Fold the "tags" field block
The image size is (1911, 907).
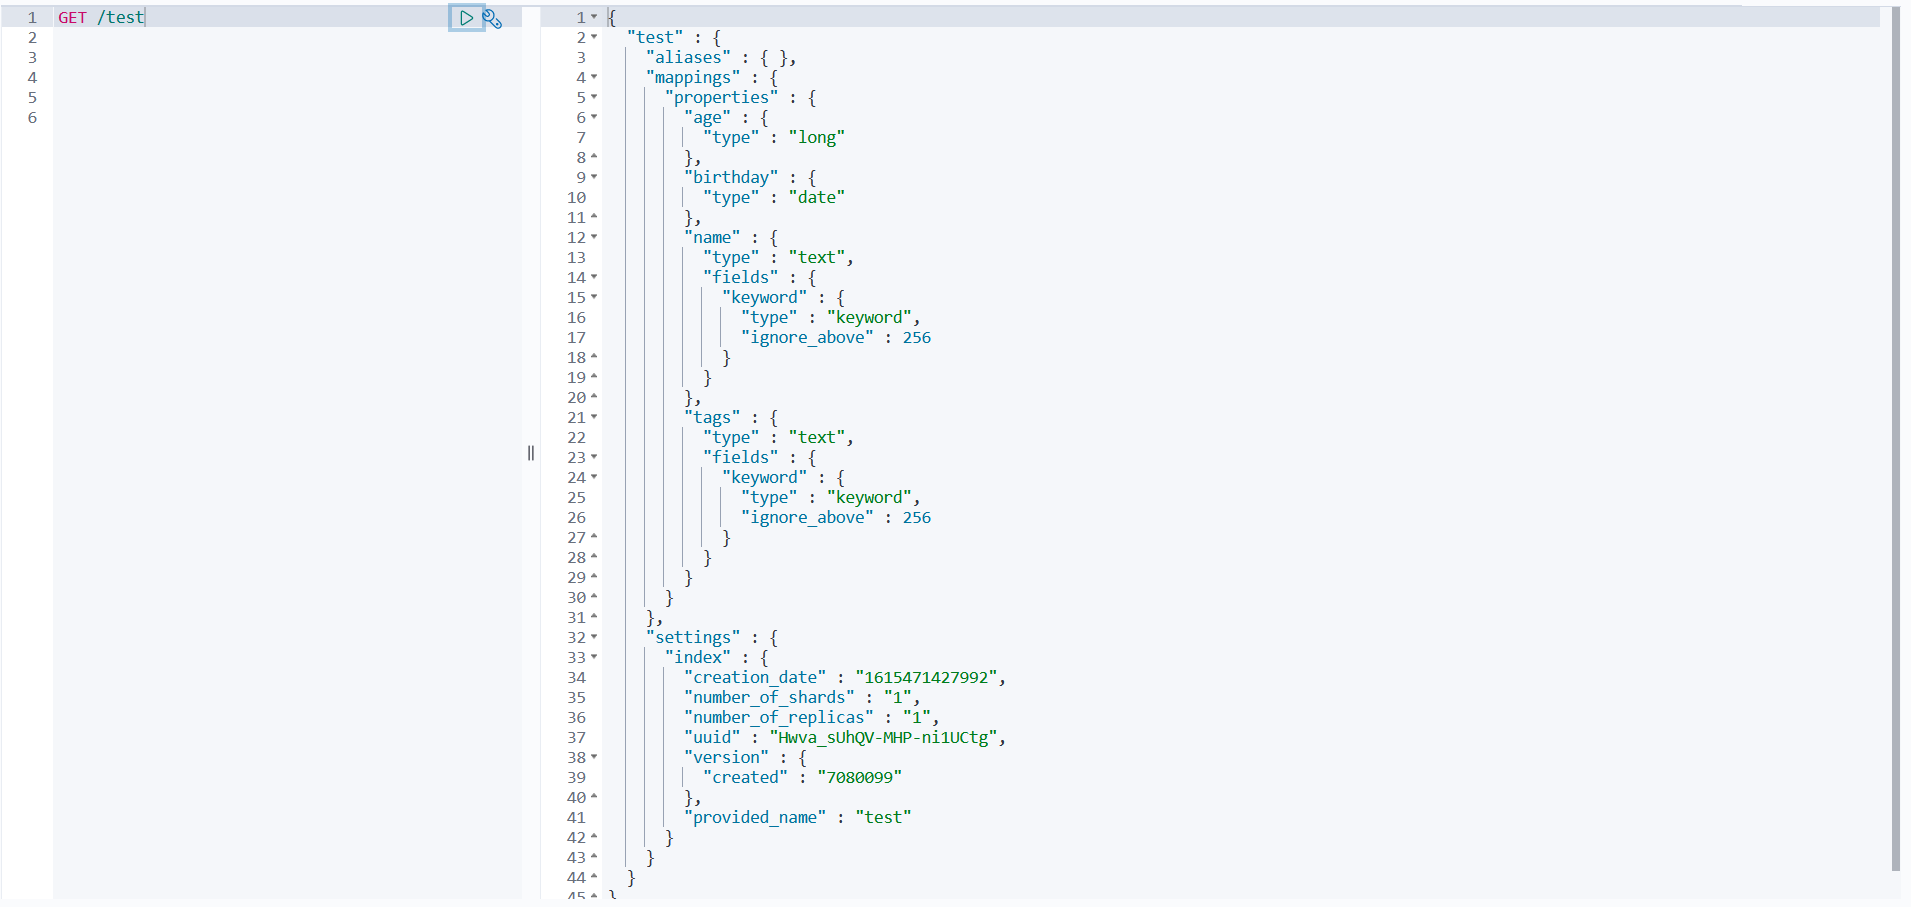point(594,417)
